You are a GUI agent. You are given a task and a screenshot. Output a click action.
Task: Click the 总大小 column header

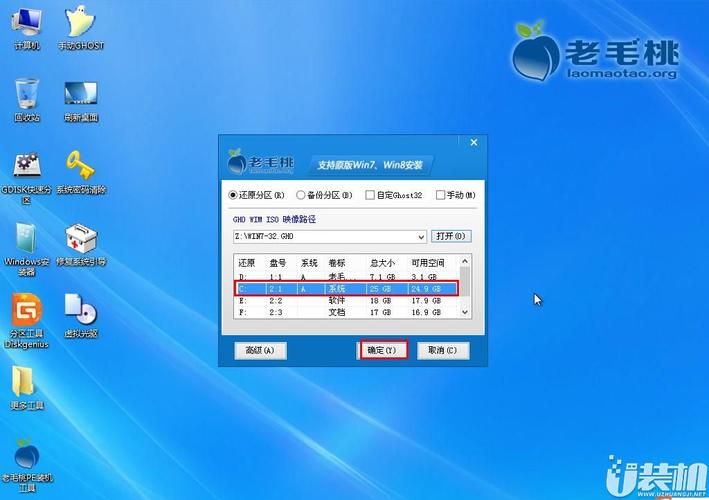pyautogui.click(x=385, y=263)
